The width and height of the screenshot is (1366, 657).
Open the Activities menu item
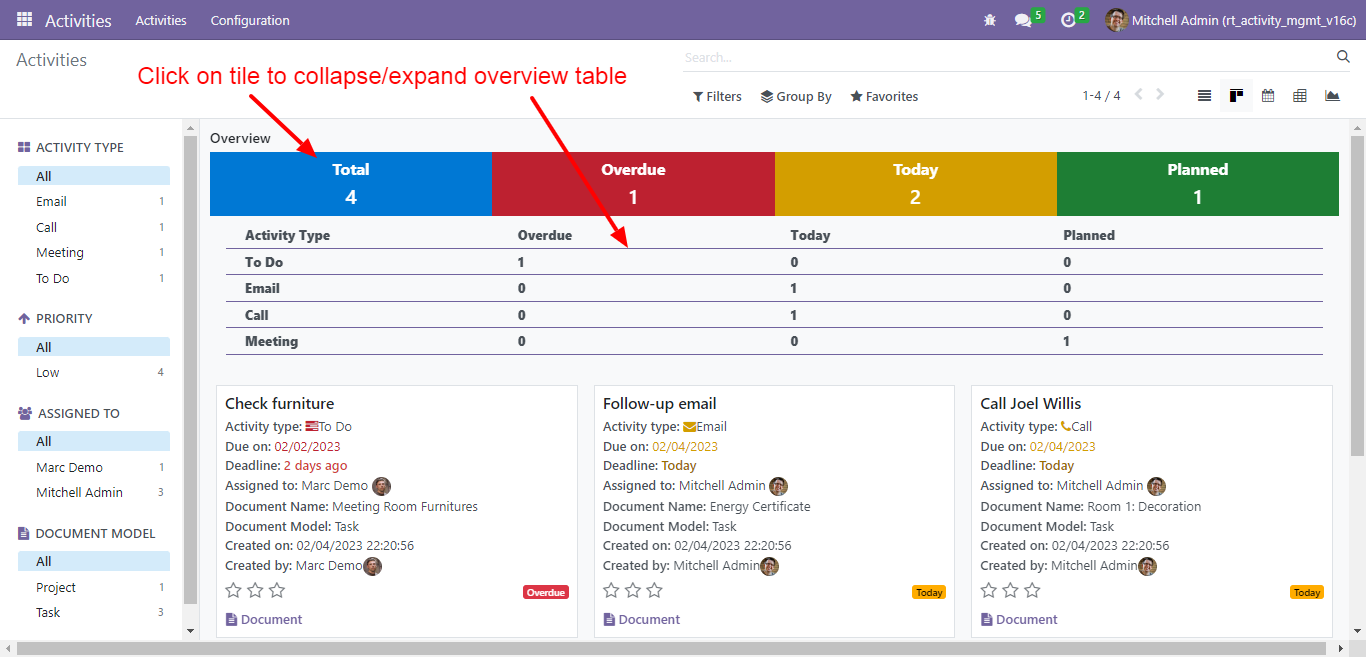click(161, 20)
